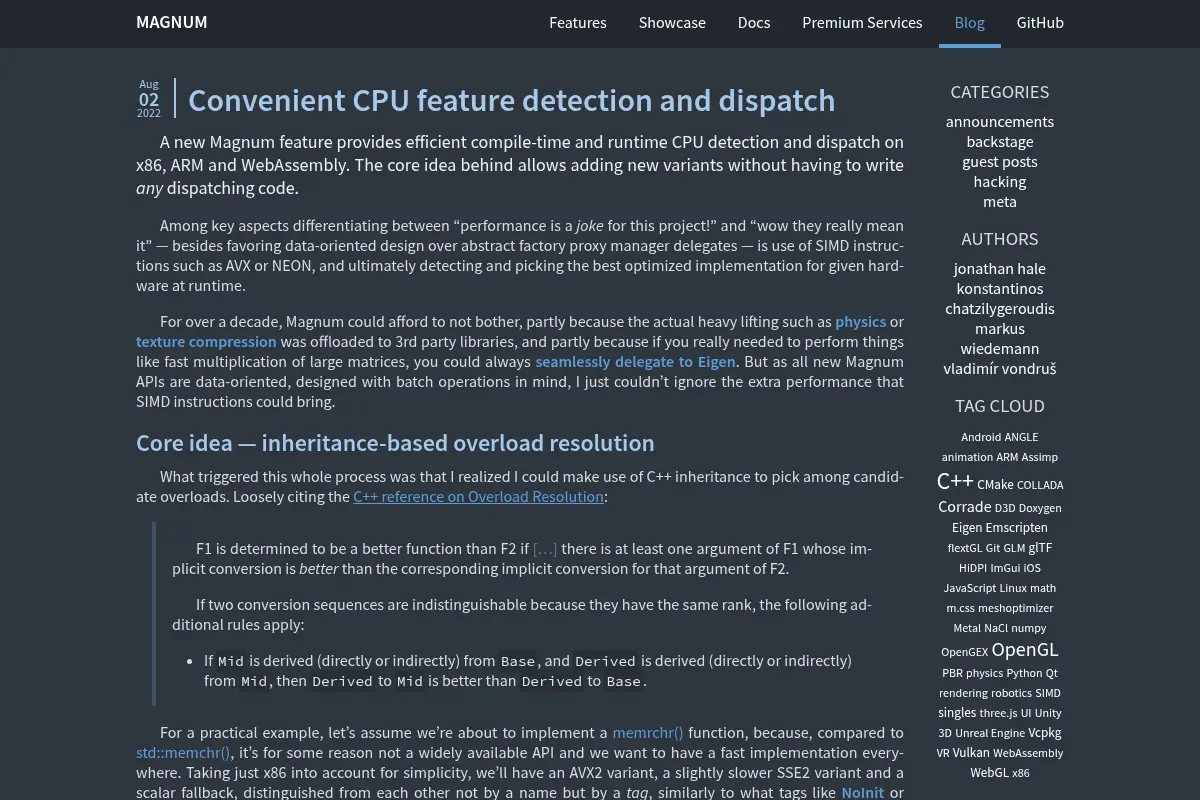The width and height of the screenshot is (1200, 800).
Task: Open the Emscripten tag
Action: [x=1017, y=528]
